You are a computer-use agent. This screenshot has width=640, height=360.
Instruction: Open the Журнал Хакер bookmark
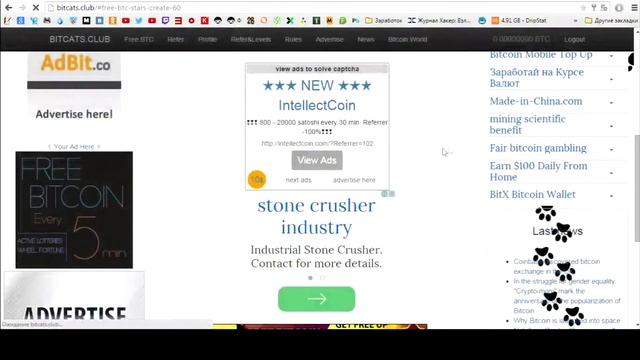coord(439,20)
